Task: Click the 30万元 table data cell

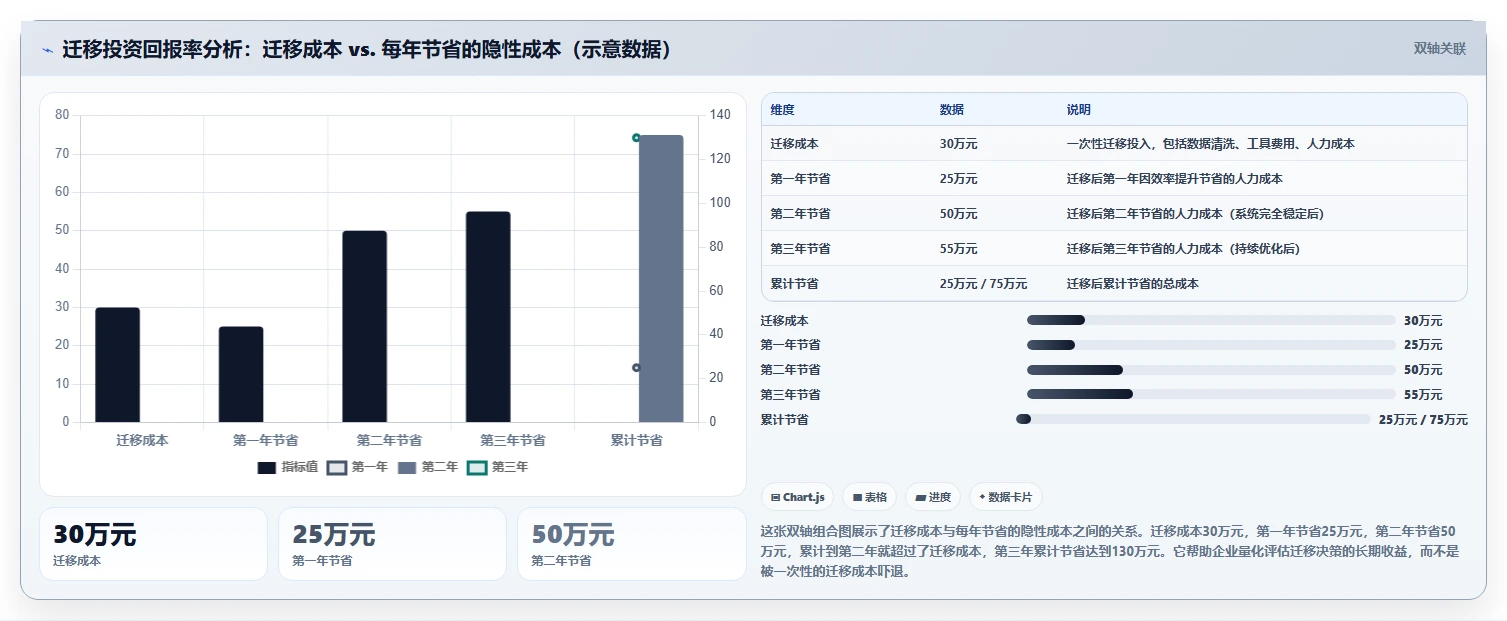Action: point(959,144)
